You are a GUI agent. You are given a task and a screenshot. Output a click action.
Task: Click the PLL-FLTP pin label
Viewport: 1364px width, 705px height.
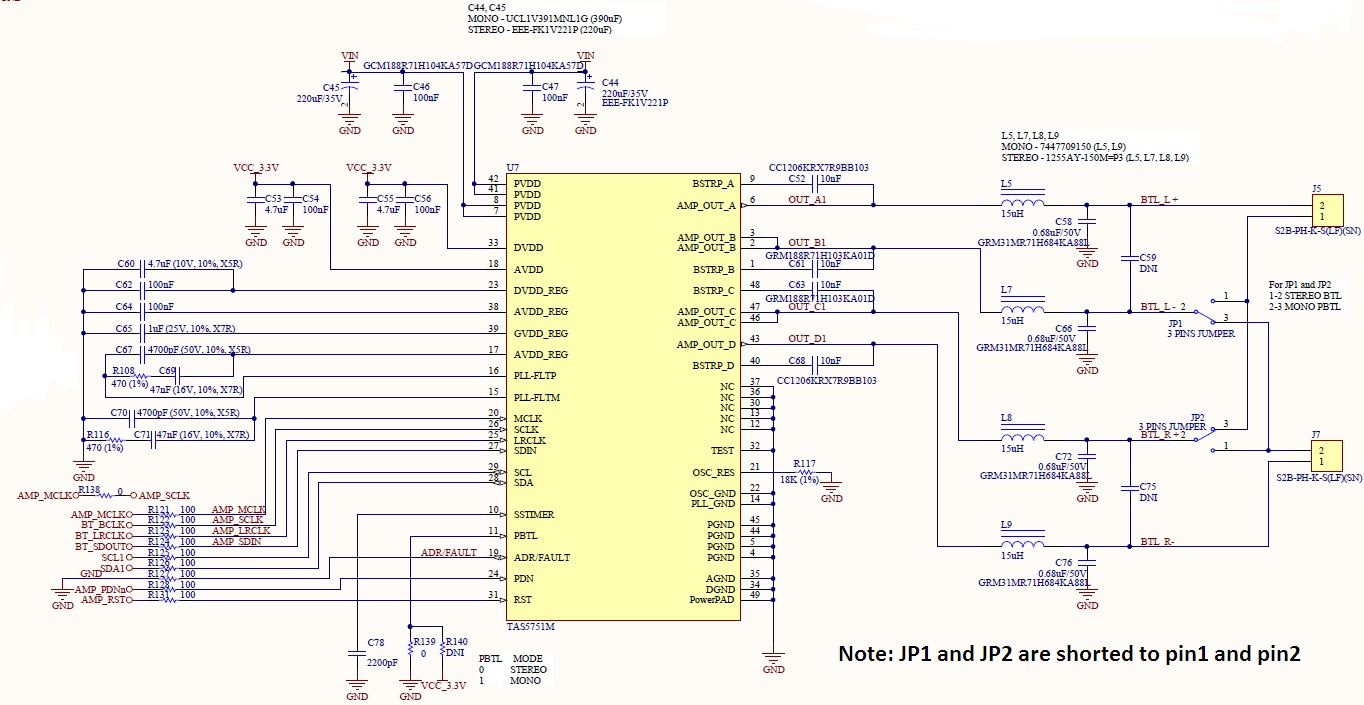[x=536, y=376]
